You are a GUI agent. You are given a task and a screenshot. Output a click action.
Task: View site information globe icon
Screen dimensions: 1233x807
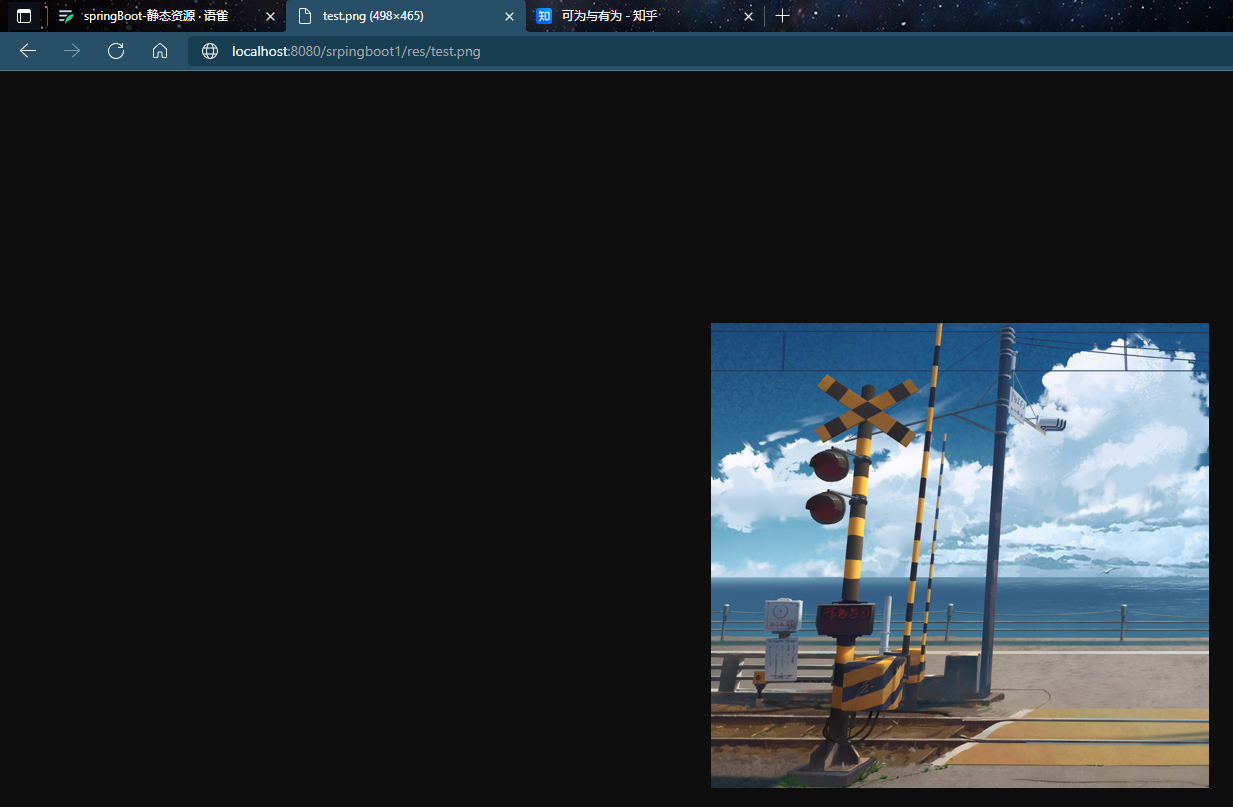(210, 51)
